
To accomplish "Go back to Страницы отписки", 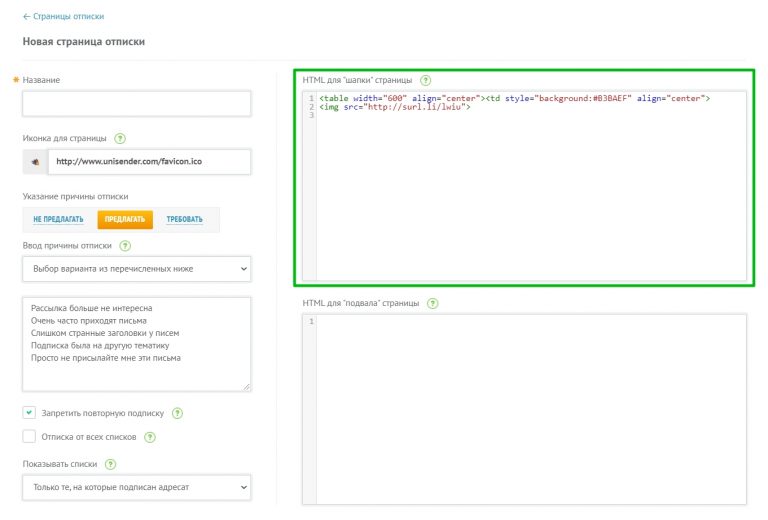I will pyautogui.click(x=63, y=16).
